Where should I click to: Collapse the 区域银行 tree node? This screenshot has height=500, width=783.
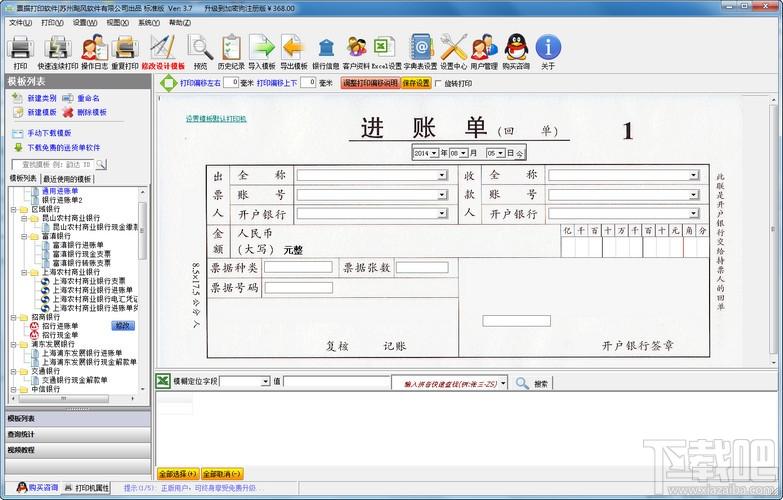[x=14, y=209]
